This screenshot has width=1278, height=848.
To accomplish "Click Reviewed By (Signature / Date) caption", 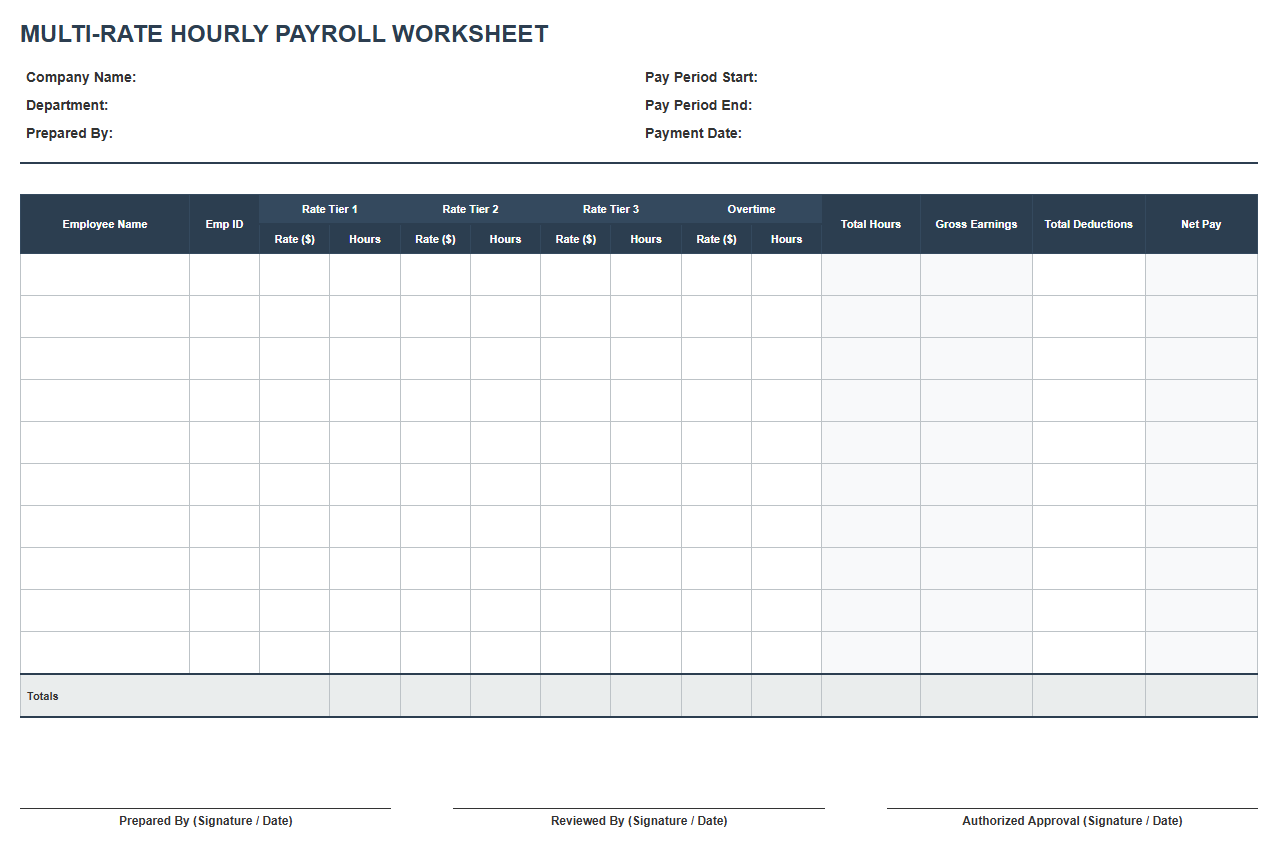I will tap(639, 821).
